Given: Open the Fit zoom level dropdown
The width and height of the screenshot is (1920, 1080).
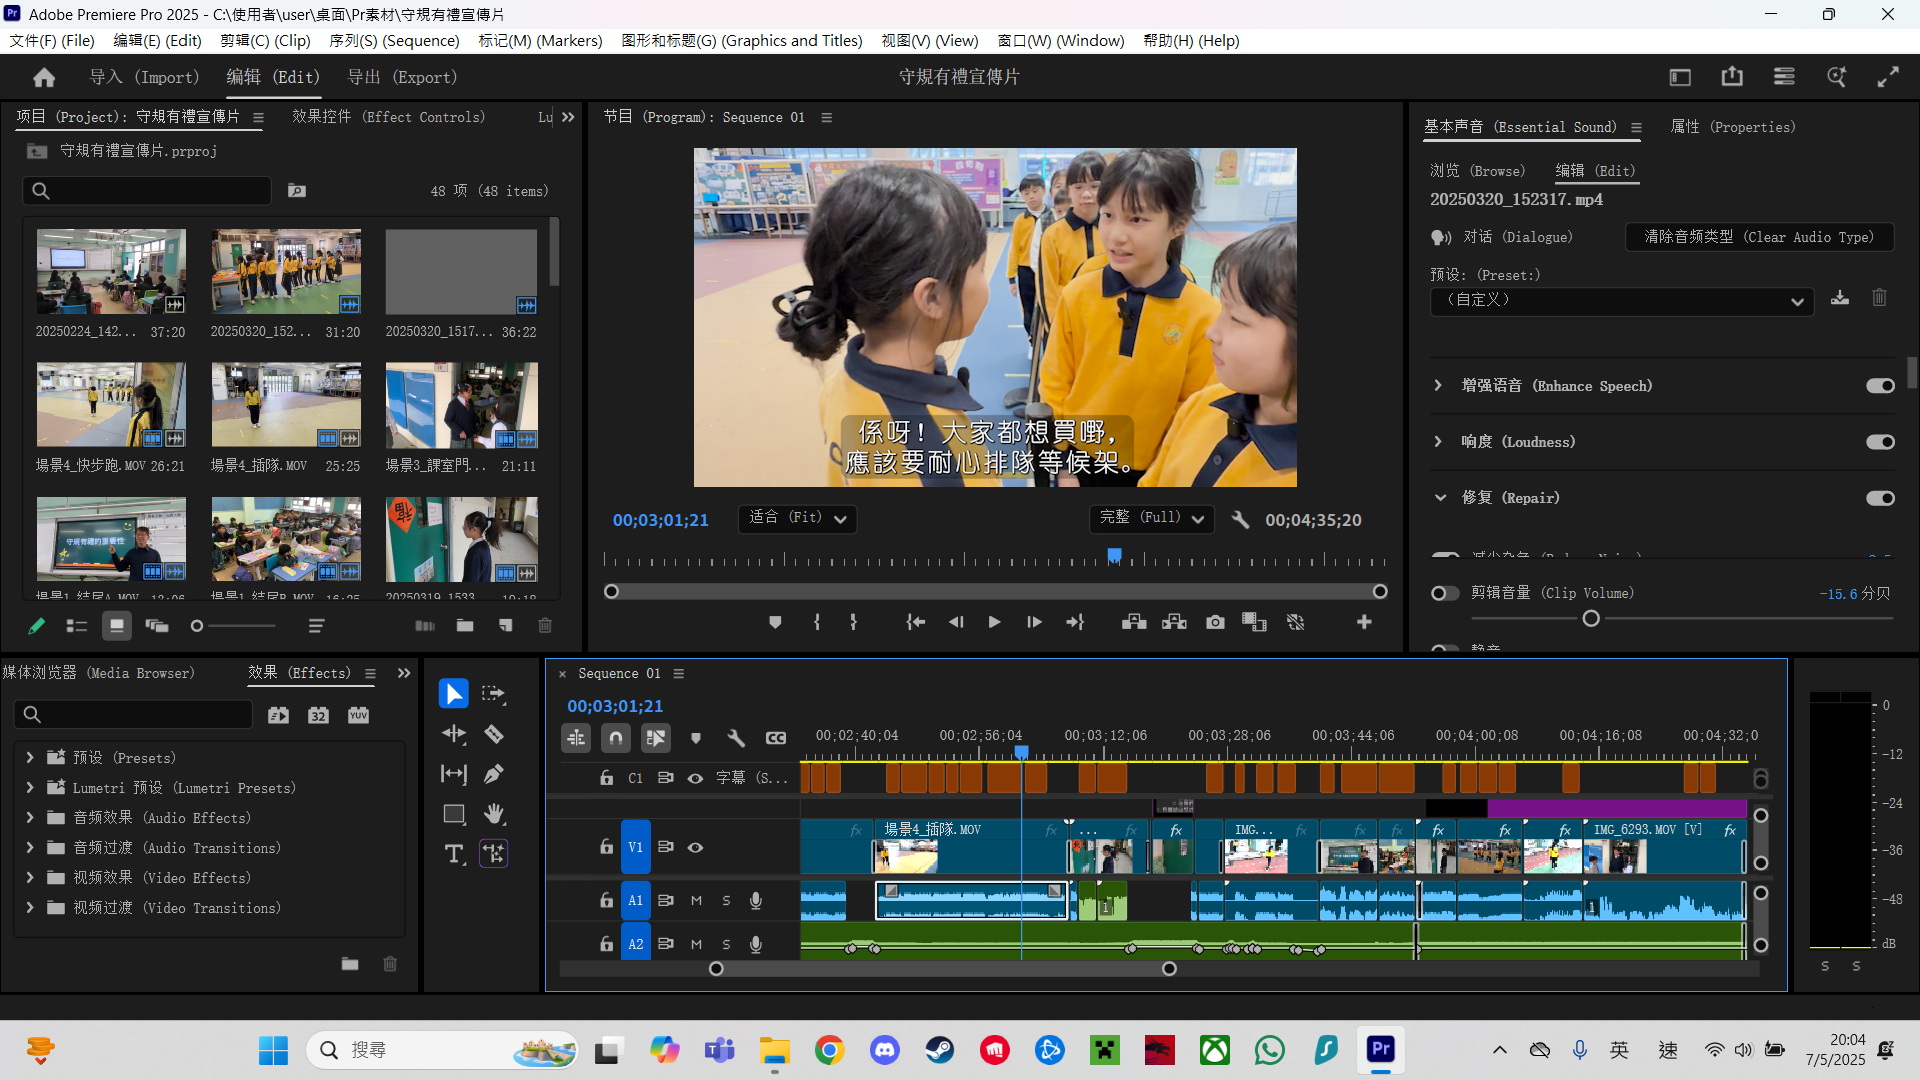Looking at the screenshot, I should (x=798, y=518).
